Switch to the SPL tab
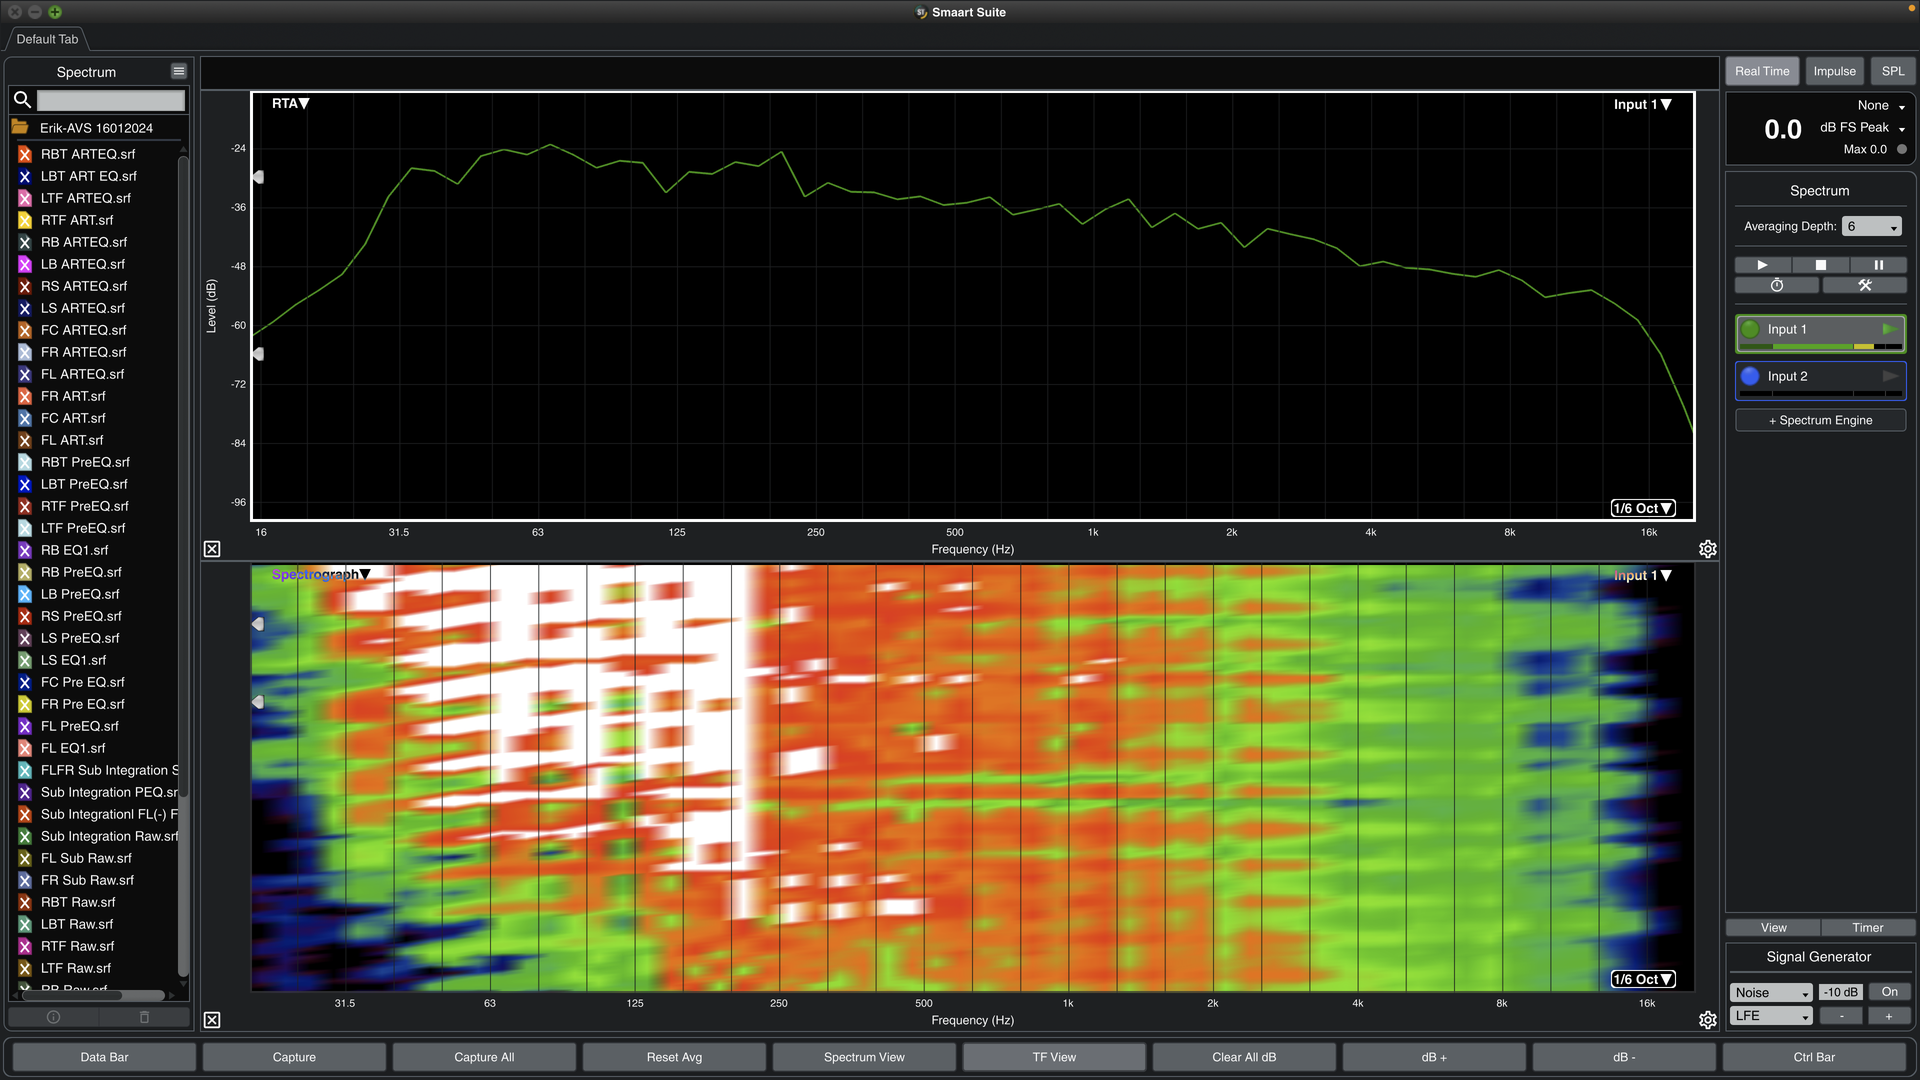This screenshot has height=1080, width=1920. (1892, 71)
